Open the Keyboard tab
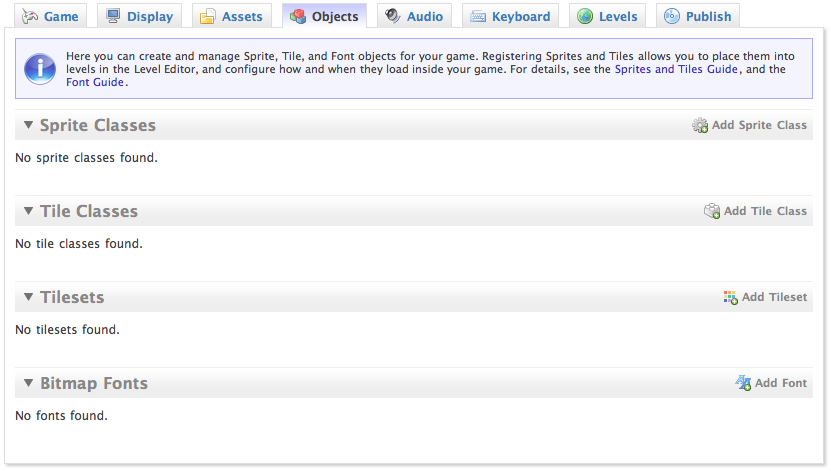831x471 pixels. (510, 16)
